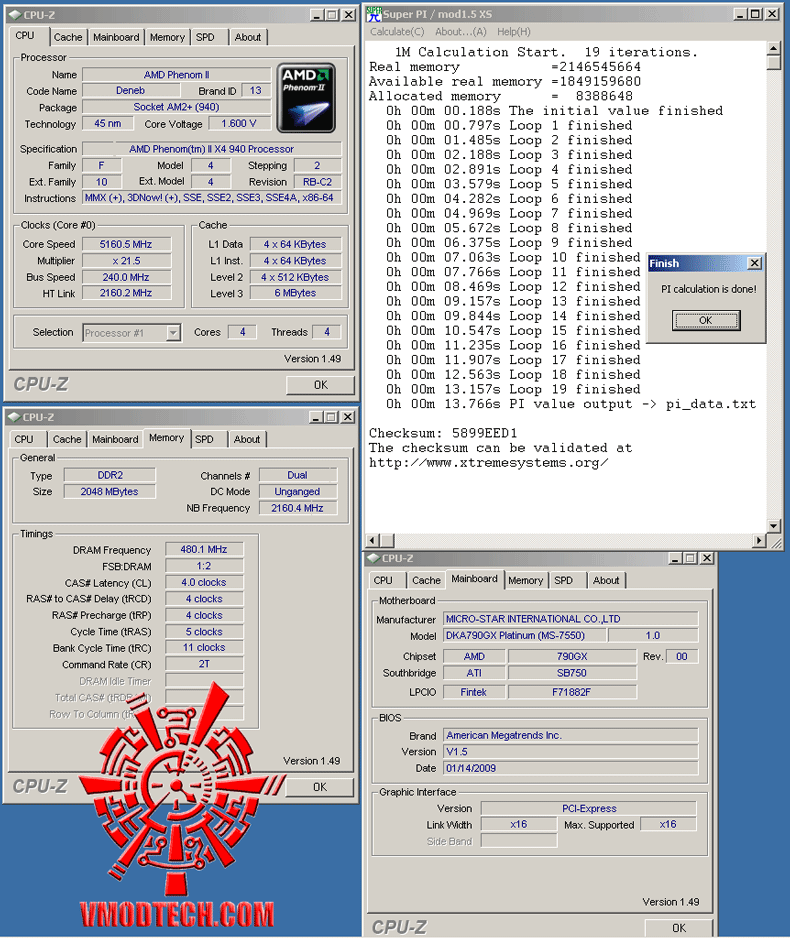Click OK in the CPU tab window
The width and height of the screenshot is (790, 938).
(321, 385)
